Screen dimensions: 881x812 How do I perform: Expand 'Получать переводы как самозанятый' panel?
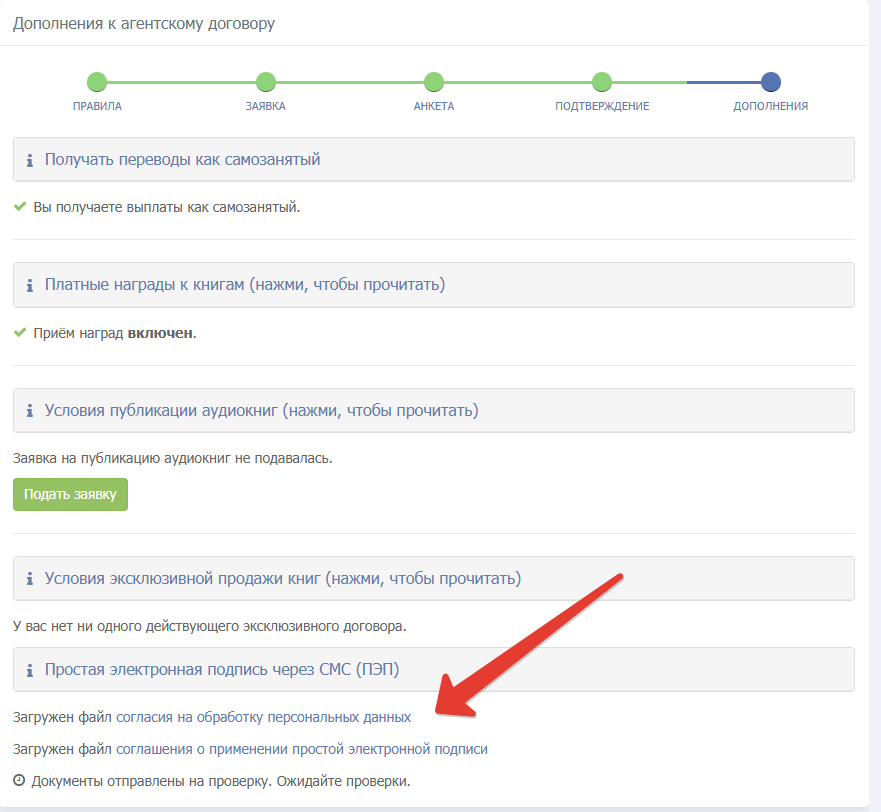coord(434,160)
